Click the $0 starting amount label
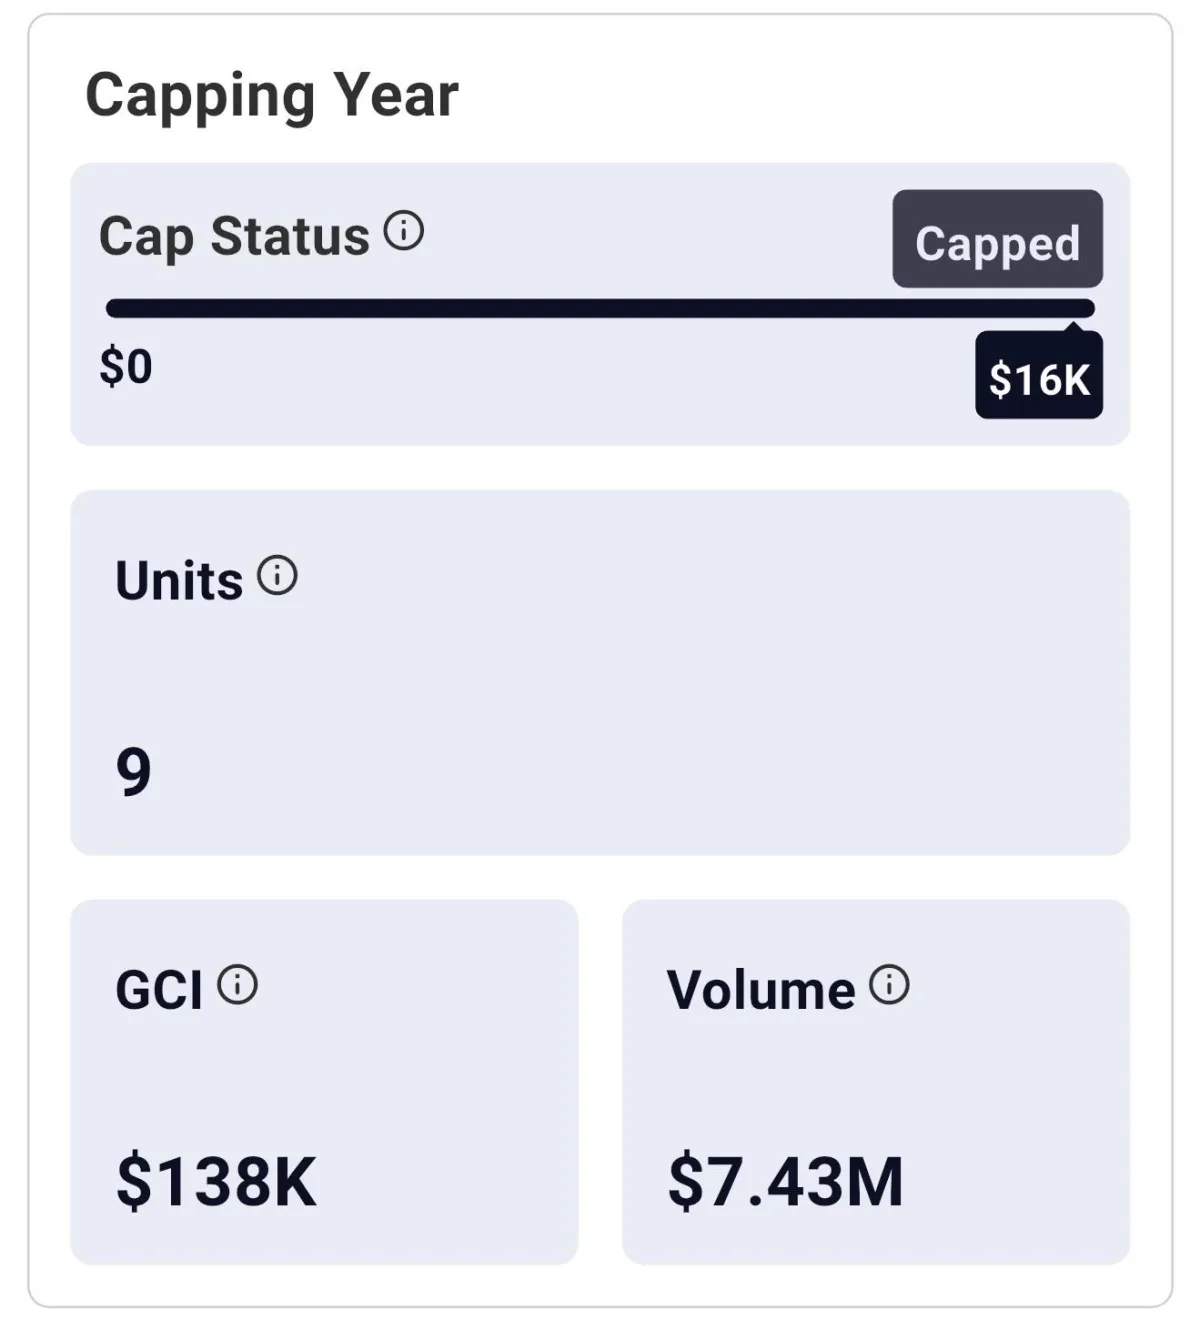This screenshot has width=1200, height=1320. click(126, 366)
